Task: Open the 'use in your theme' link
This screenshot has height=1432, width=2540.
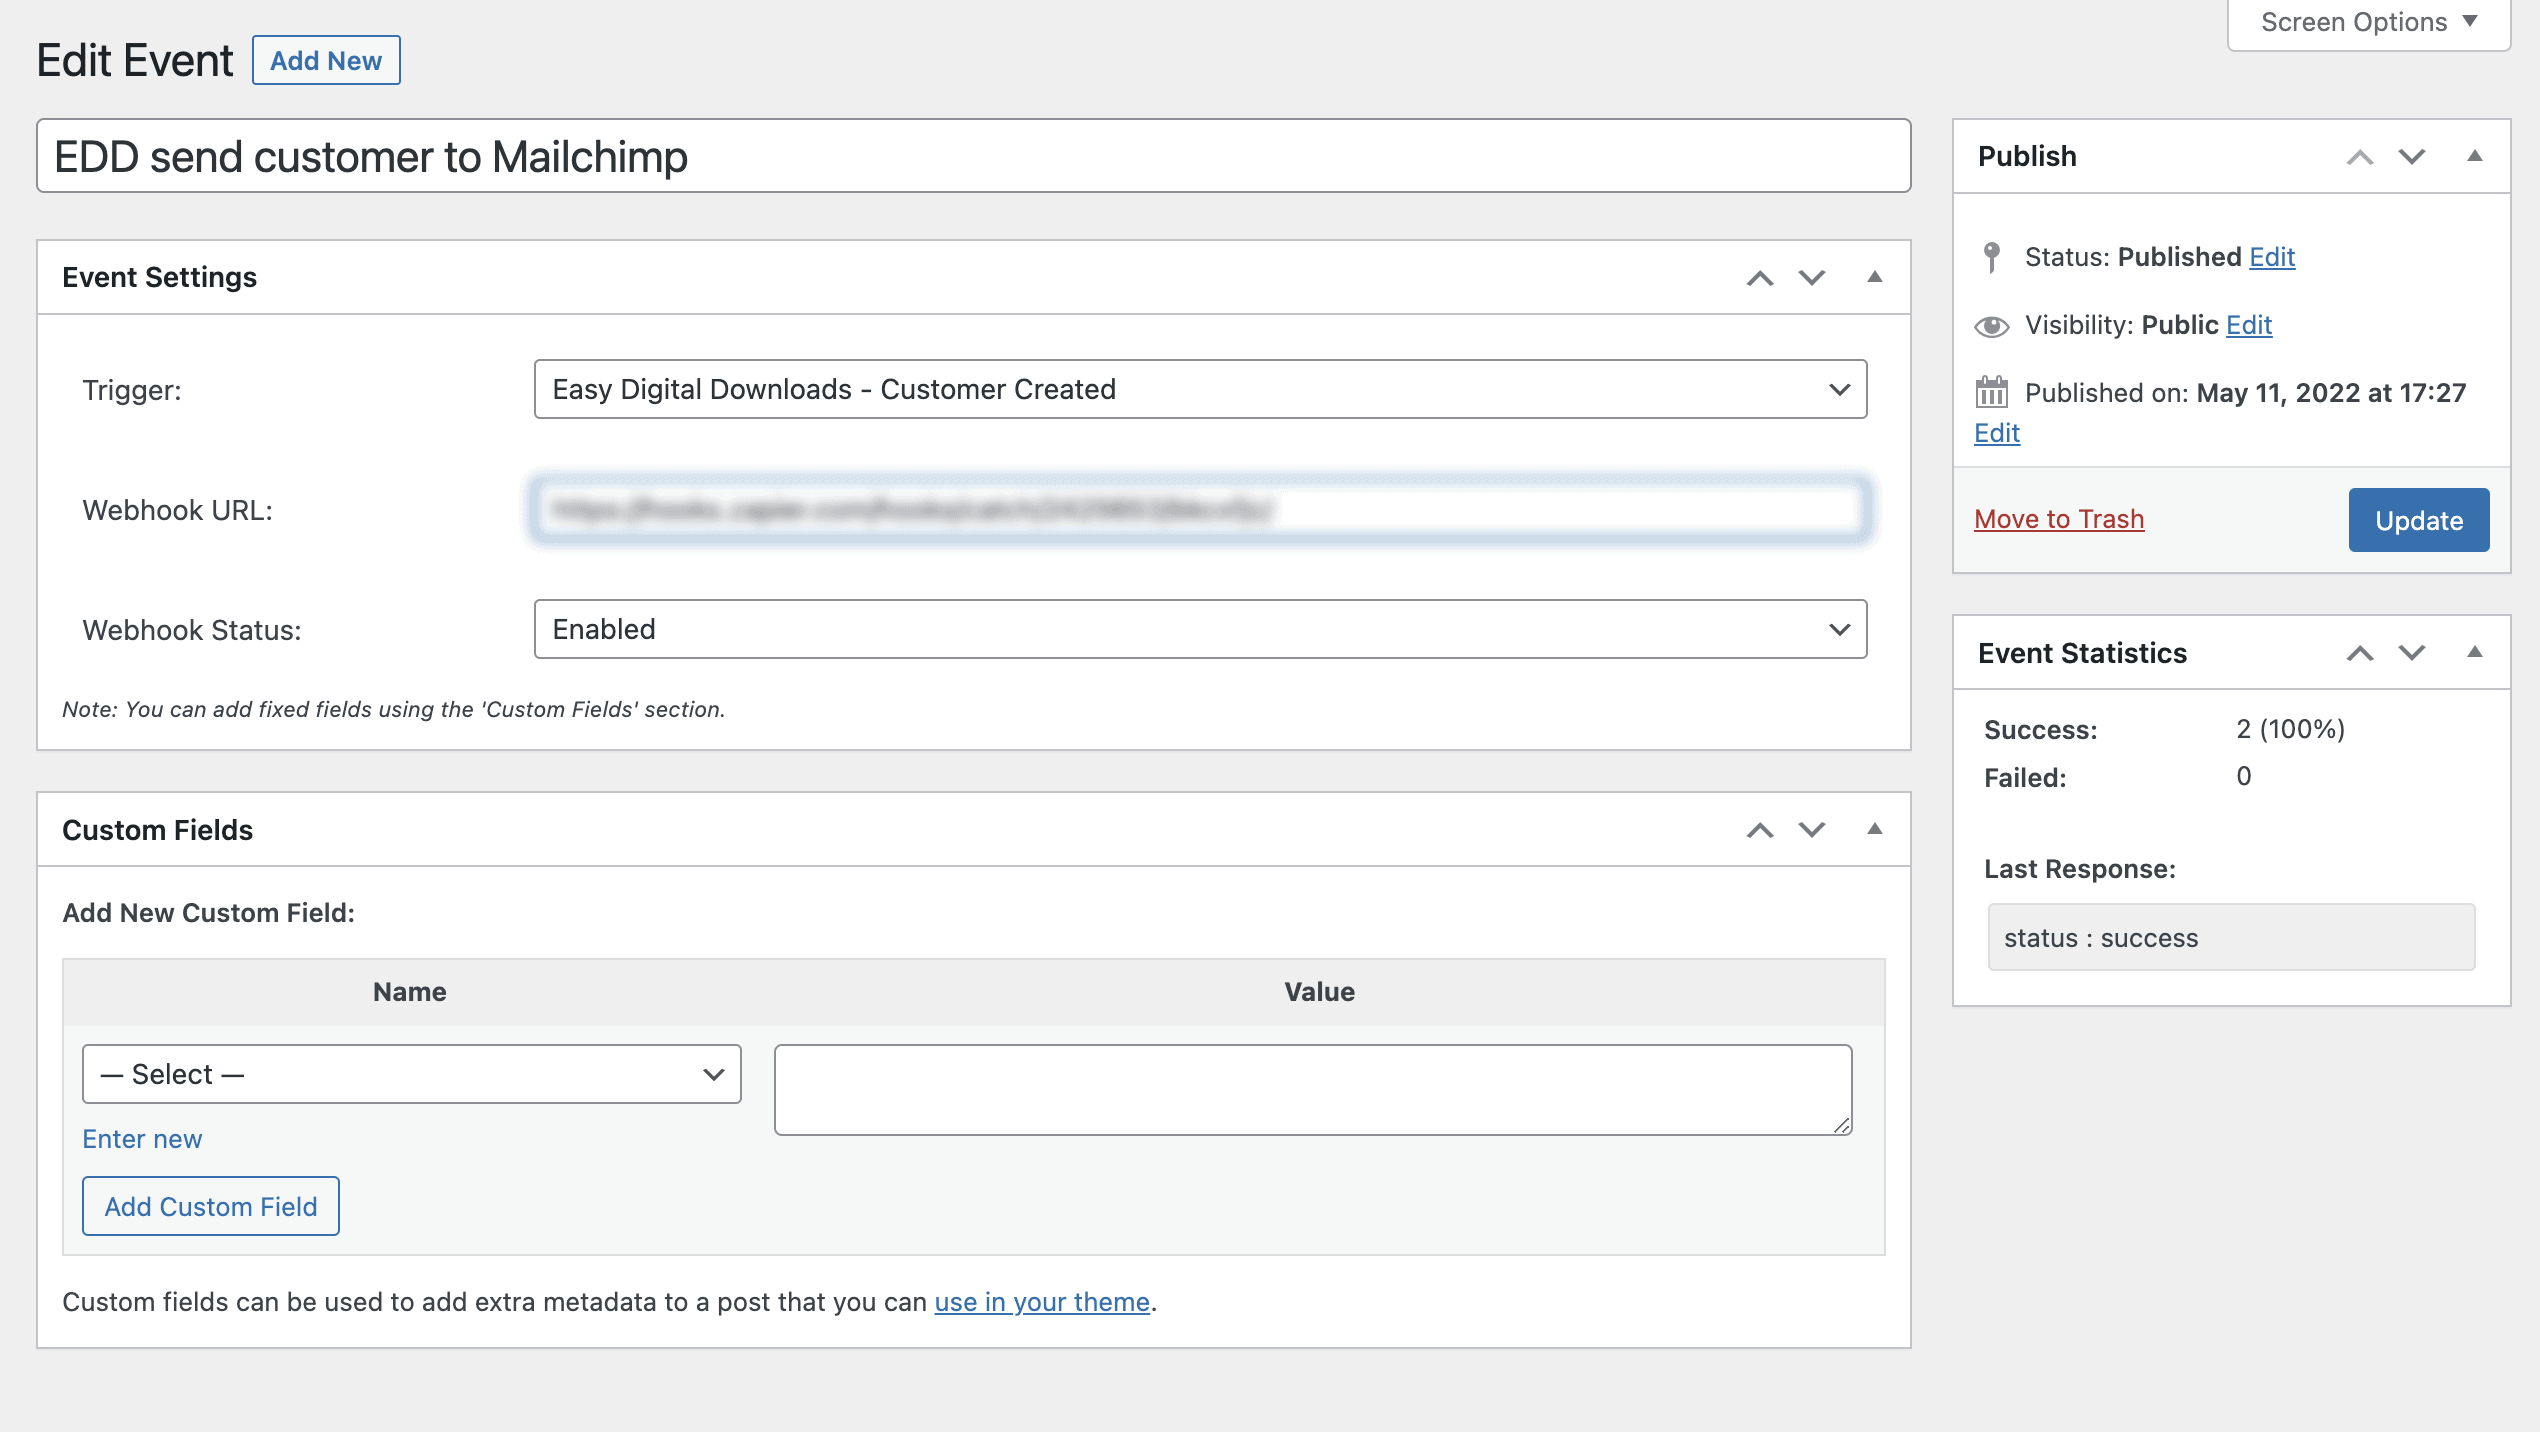Action: click(1042, 1302)
